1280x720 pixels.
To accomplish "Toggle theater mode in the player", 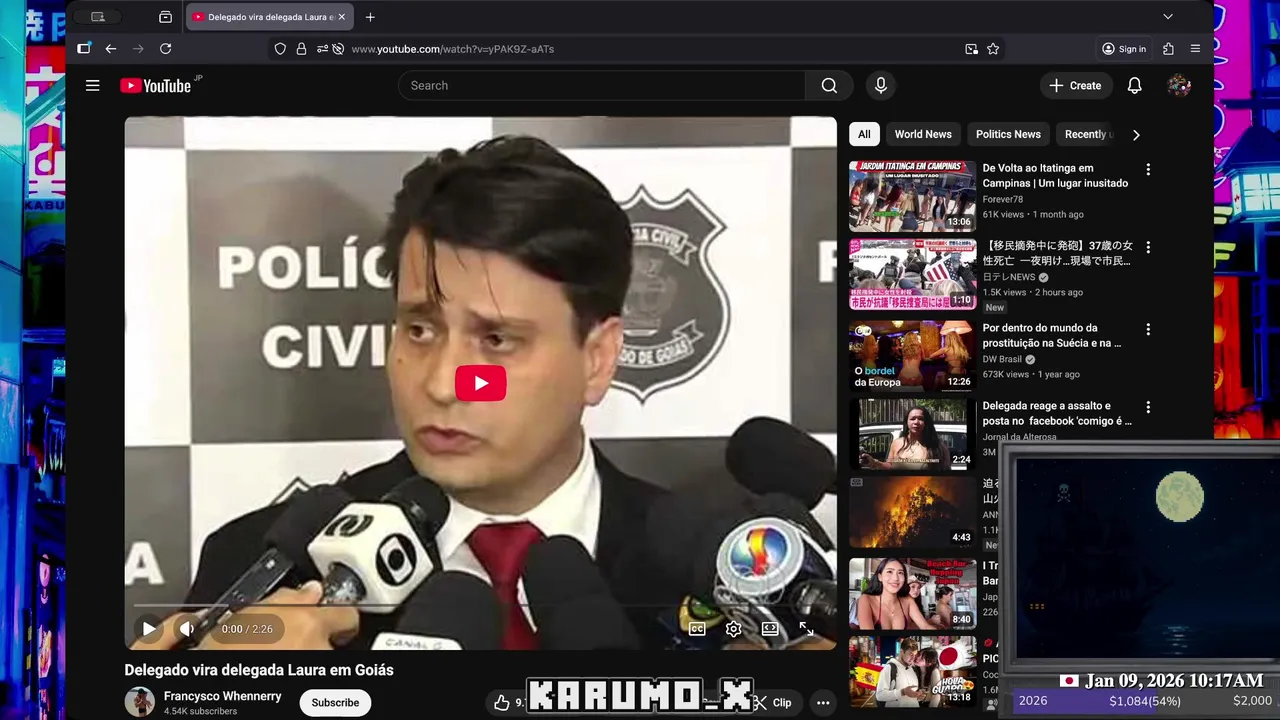I will point(770,629).
